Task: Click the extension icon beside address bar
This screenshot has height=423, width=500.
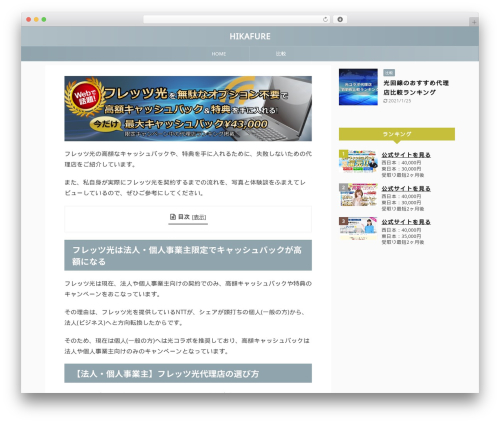Action: (x=340, y=19)
